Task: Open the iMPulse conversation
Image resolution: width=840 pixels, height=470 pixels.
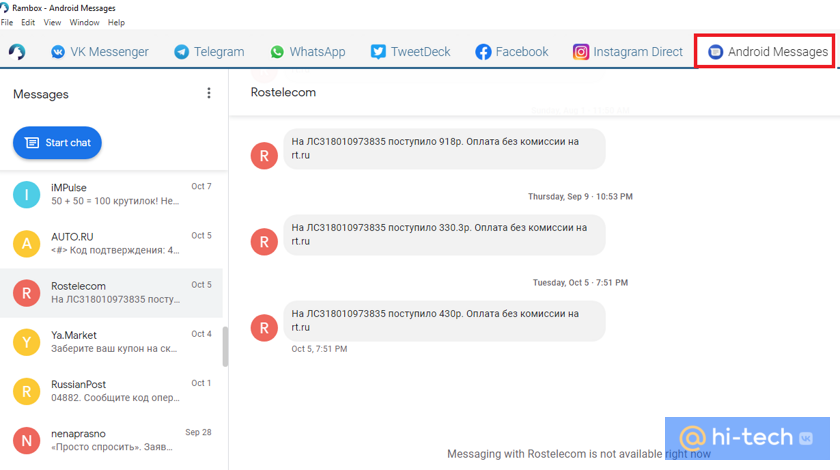Action: (111, 194)
